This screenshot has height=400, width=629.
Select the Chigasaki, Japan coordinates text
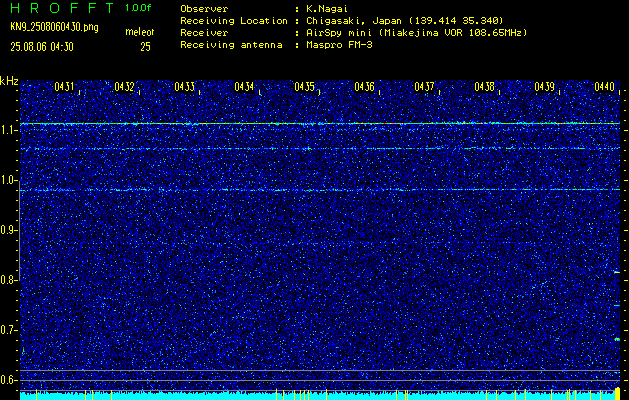coord(404,20)
